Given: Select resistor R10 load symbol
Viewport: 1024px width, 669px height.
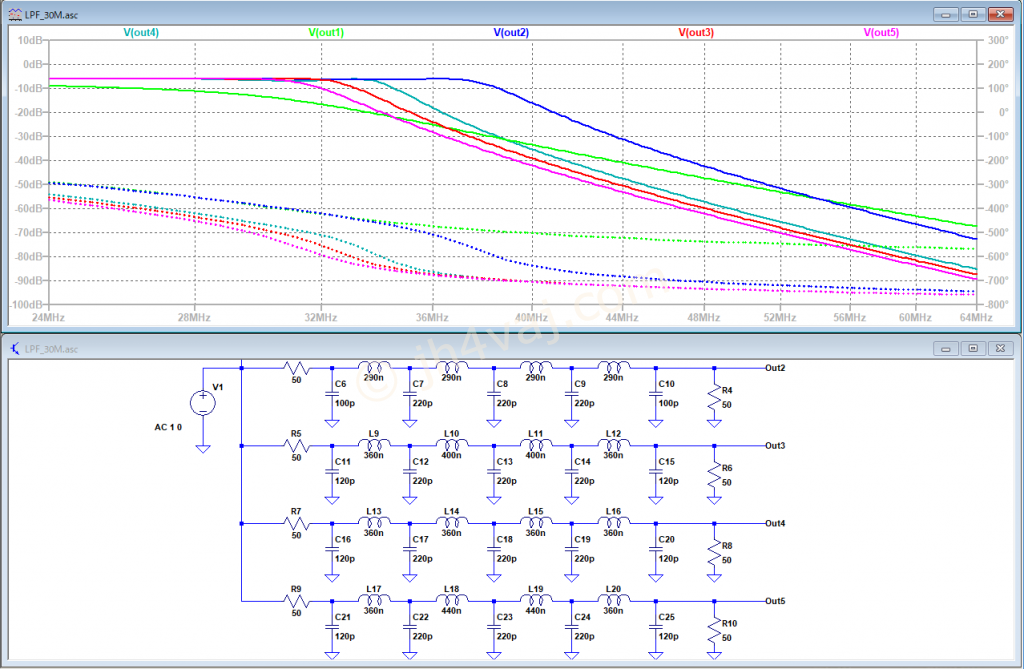Looking at the screenshot, I should point(714,631).
